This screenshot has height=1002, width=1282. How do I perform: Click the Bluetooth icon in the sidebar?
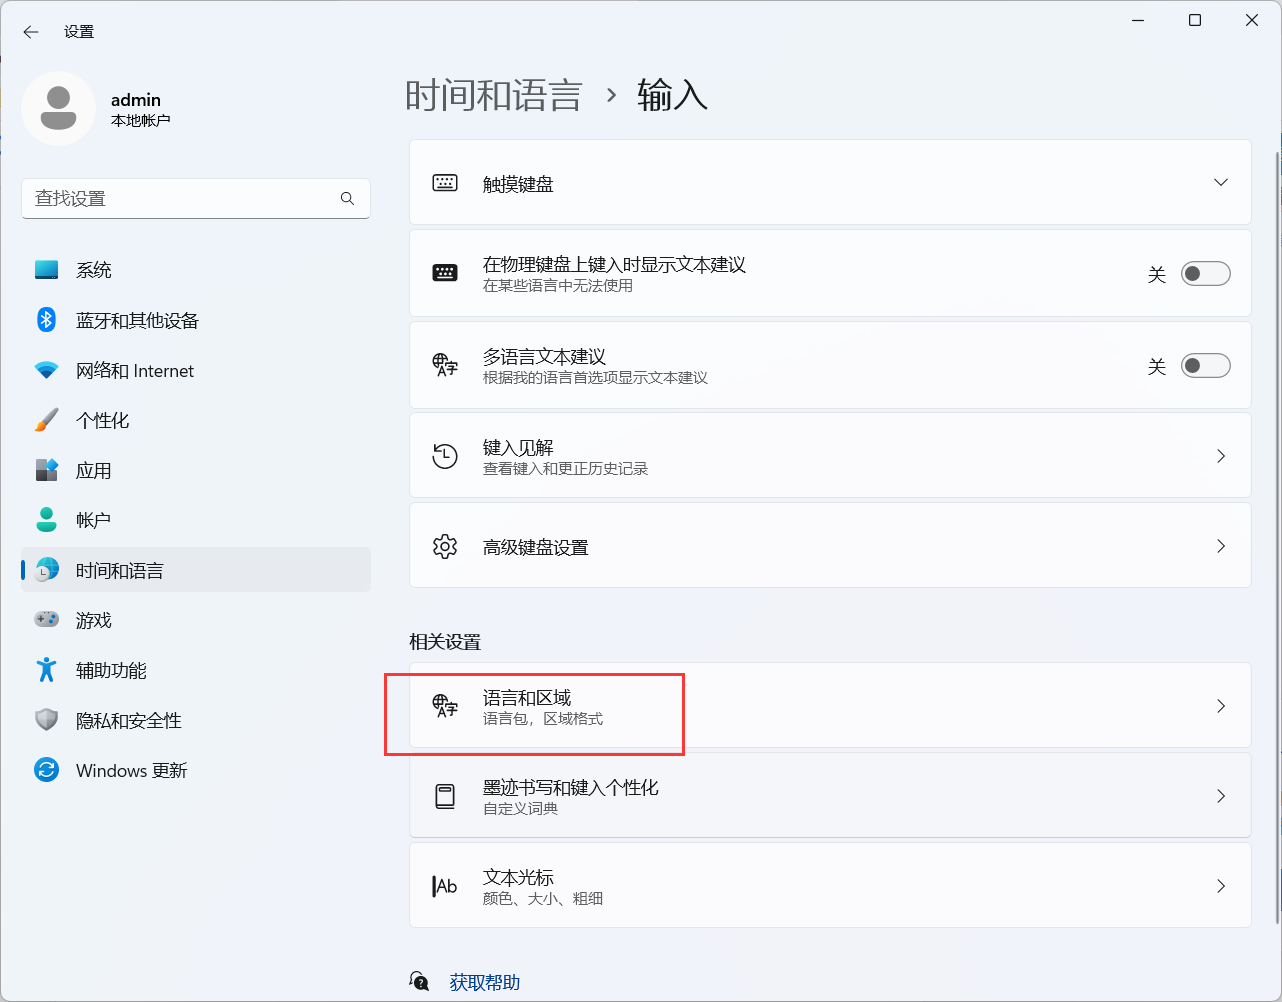coord(47,320)
